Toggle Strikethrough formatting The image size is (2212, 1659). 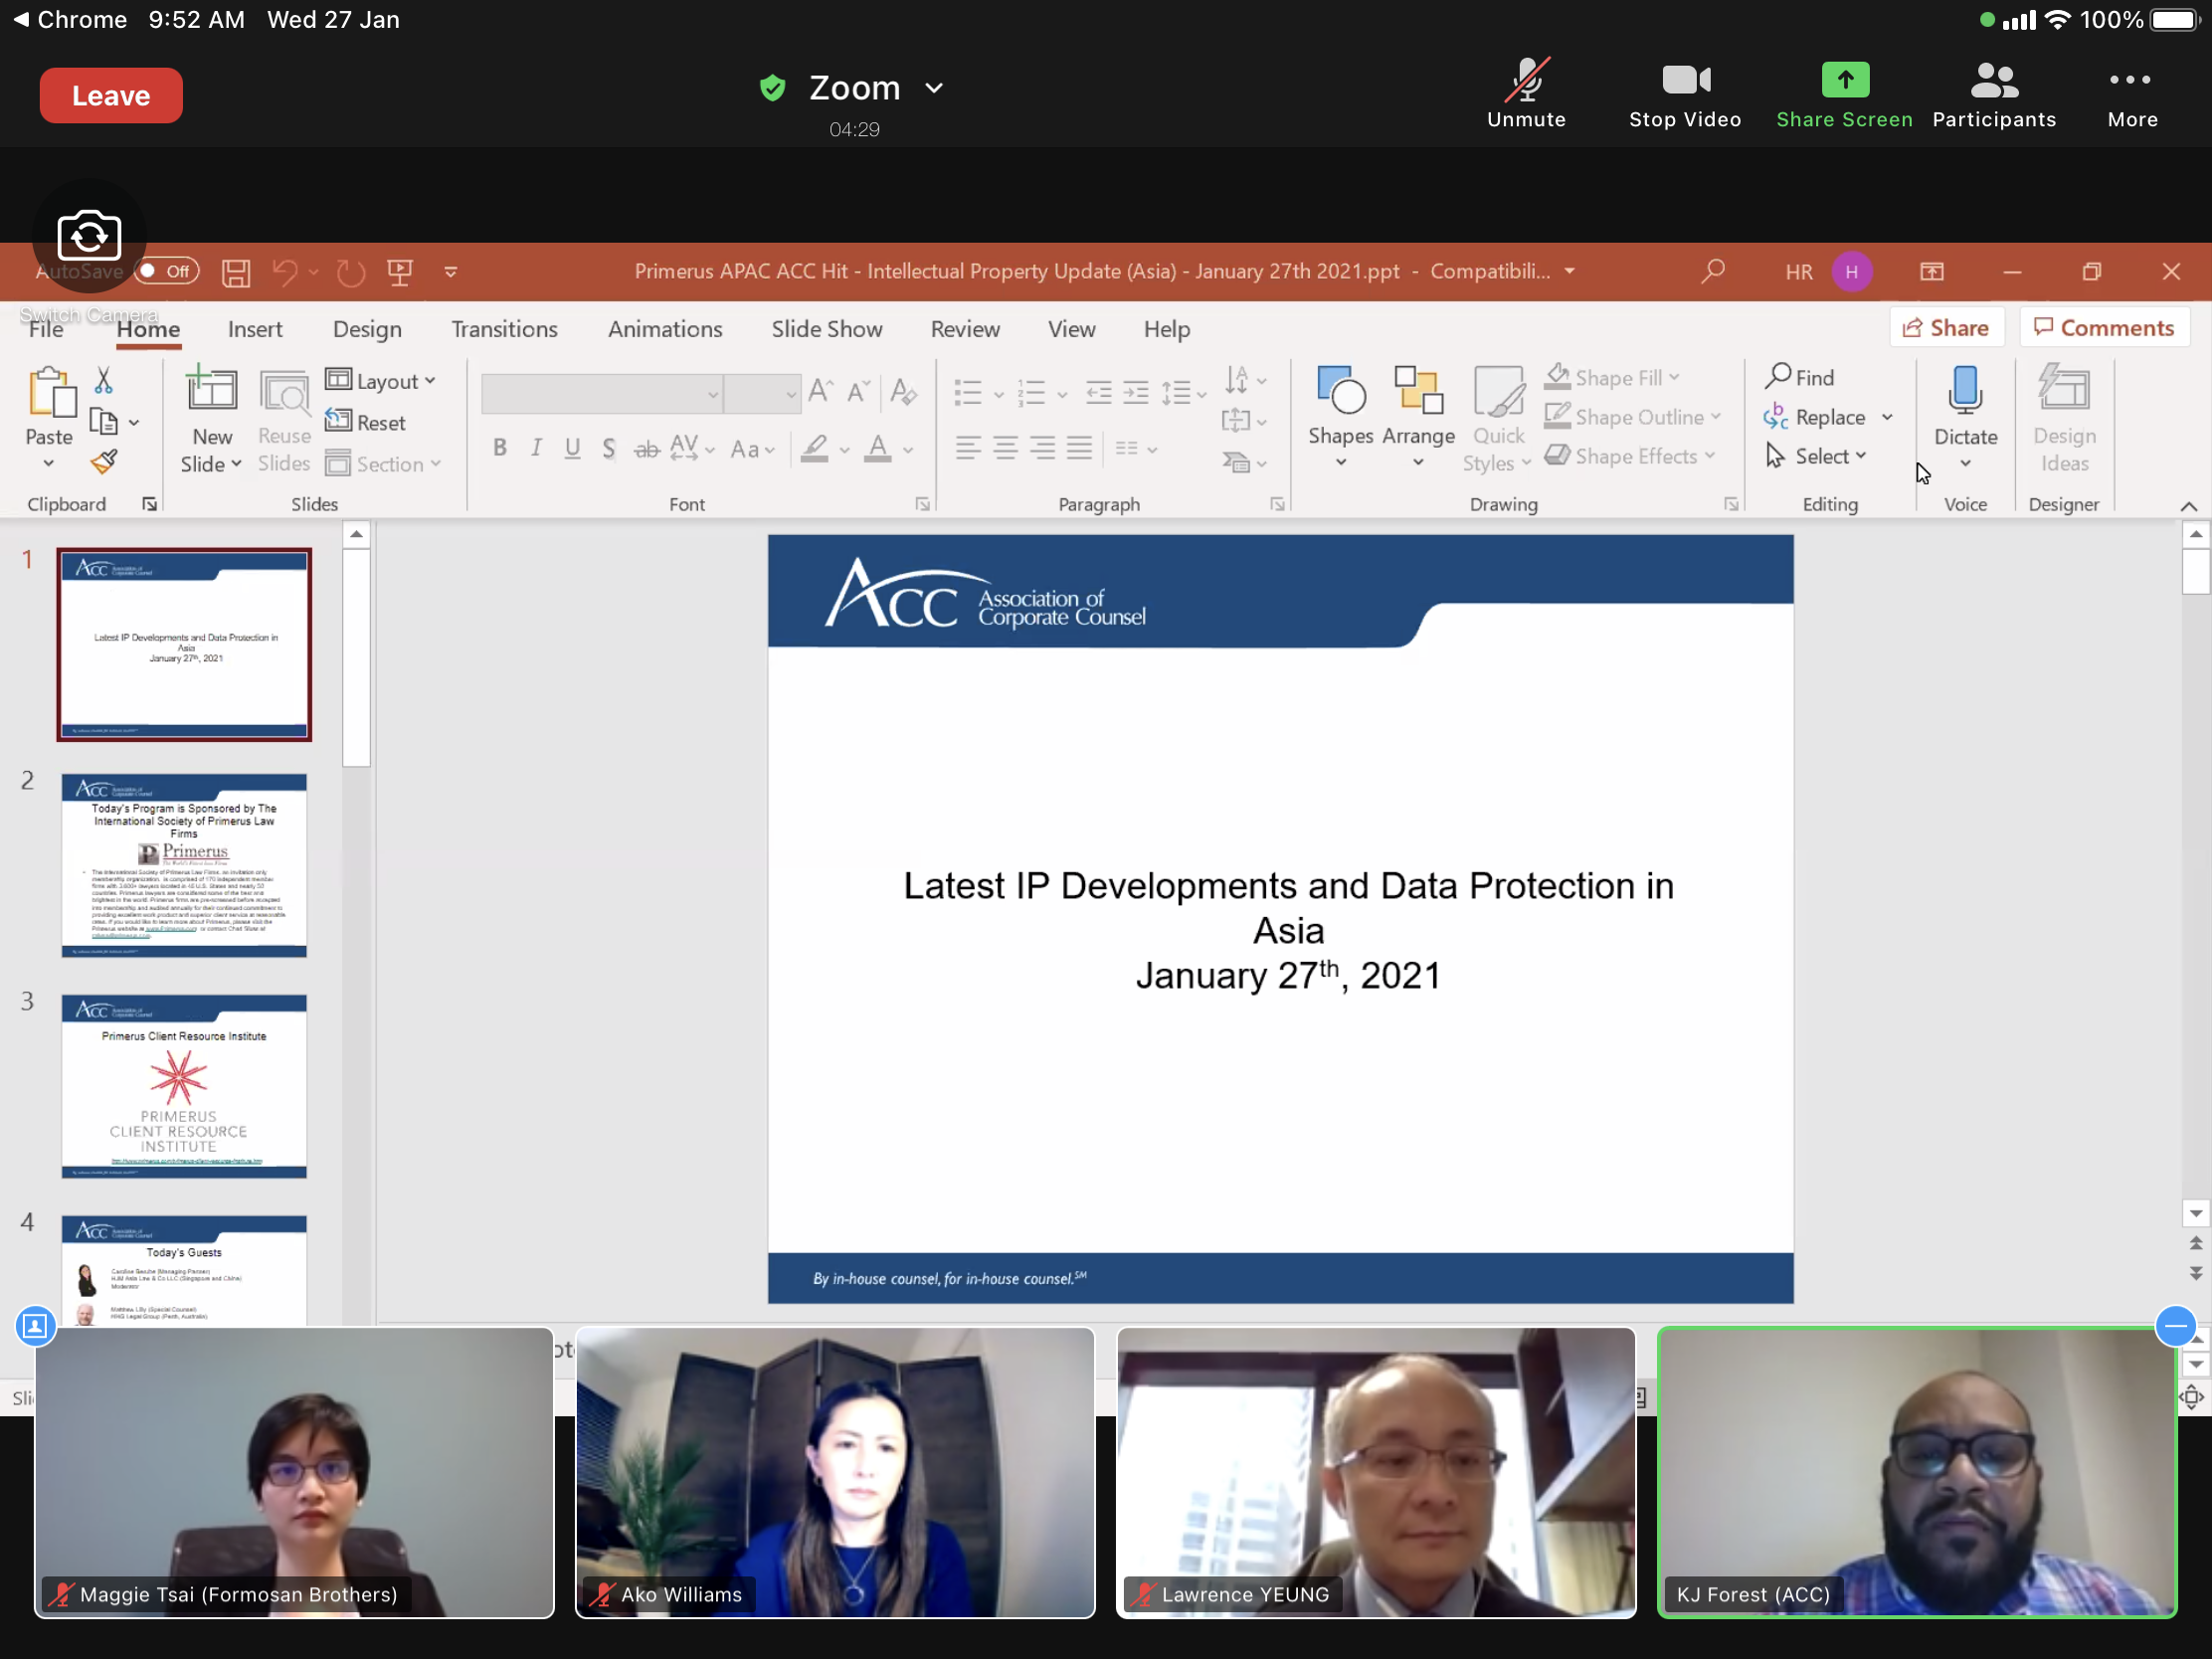coord(647,449)
